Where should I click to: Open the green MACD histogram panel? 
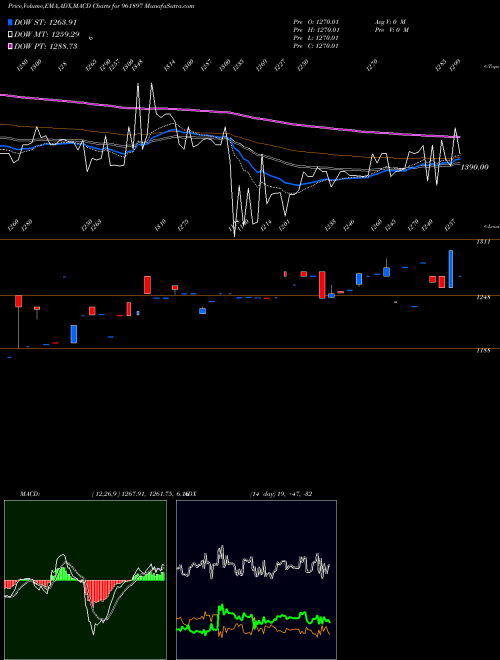[85, 580]
